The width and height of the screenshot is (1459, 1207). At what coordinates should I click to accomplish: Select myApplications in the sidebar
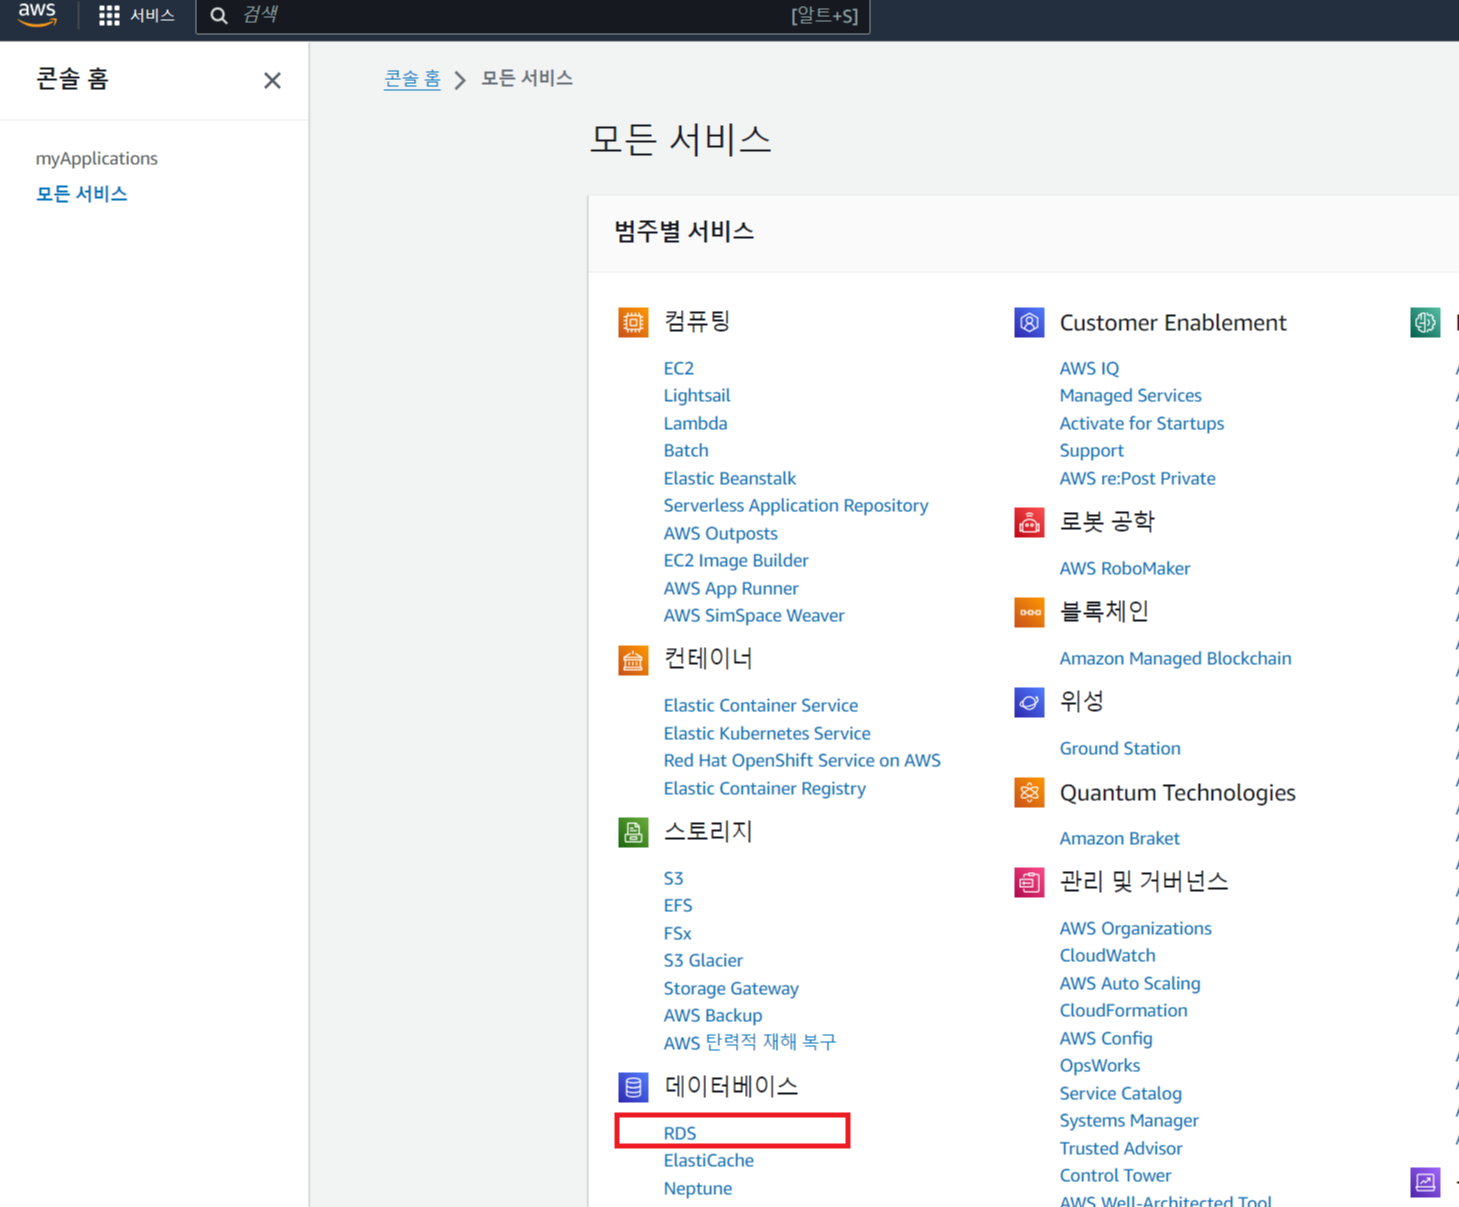click(x=96, y=158)
